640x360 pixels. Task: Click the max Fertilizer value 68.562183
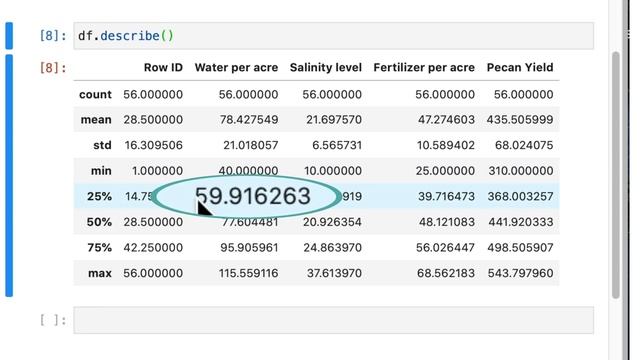tap(446, 273)
